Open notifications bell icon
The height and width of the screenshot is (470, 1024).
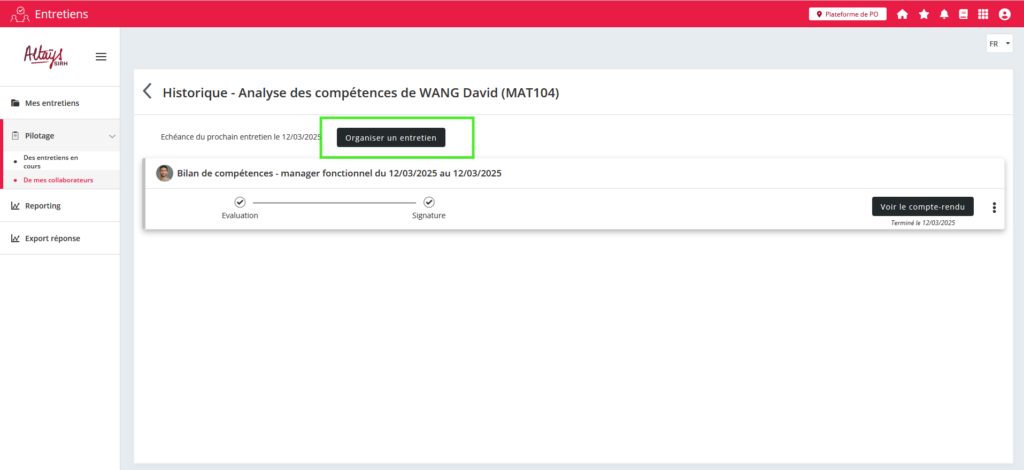coord(944,14)
